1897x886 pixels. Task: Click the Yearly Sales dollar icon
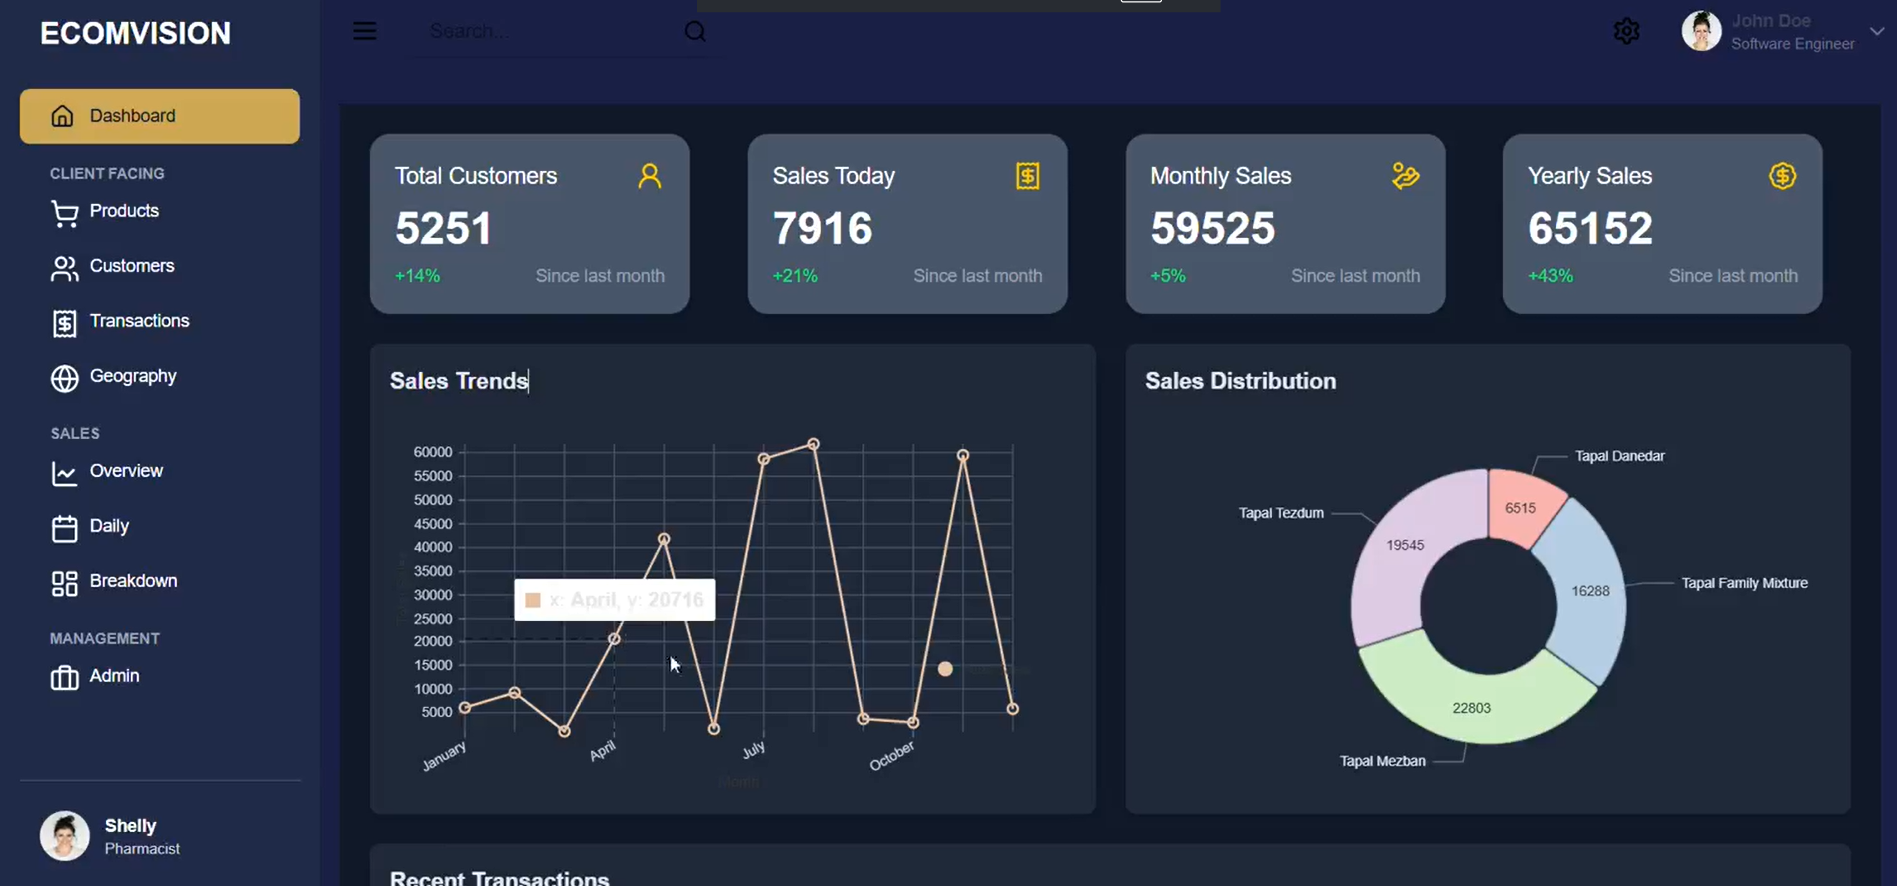(1782, 176)
